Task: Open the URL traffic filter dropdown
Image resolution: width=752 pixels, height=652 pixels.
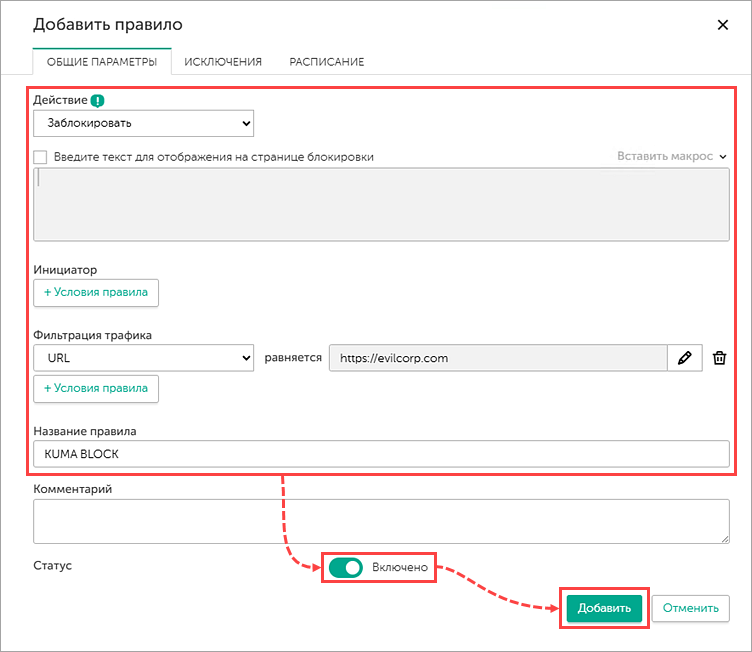Action: pos(143,358)
